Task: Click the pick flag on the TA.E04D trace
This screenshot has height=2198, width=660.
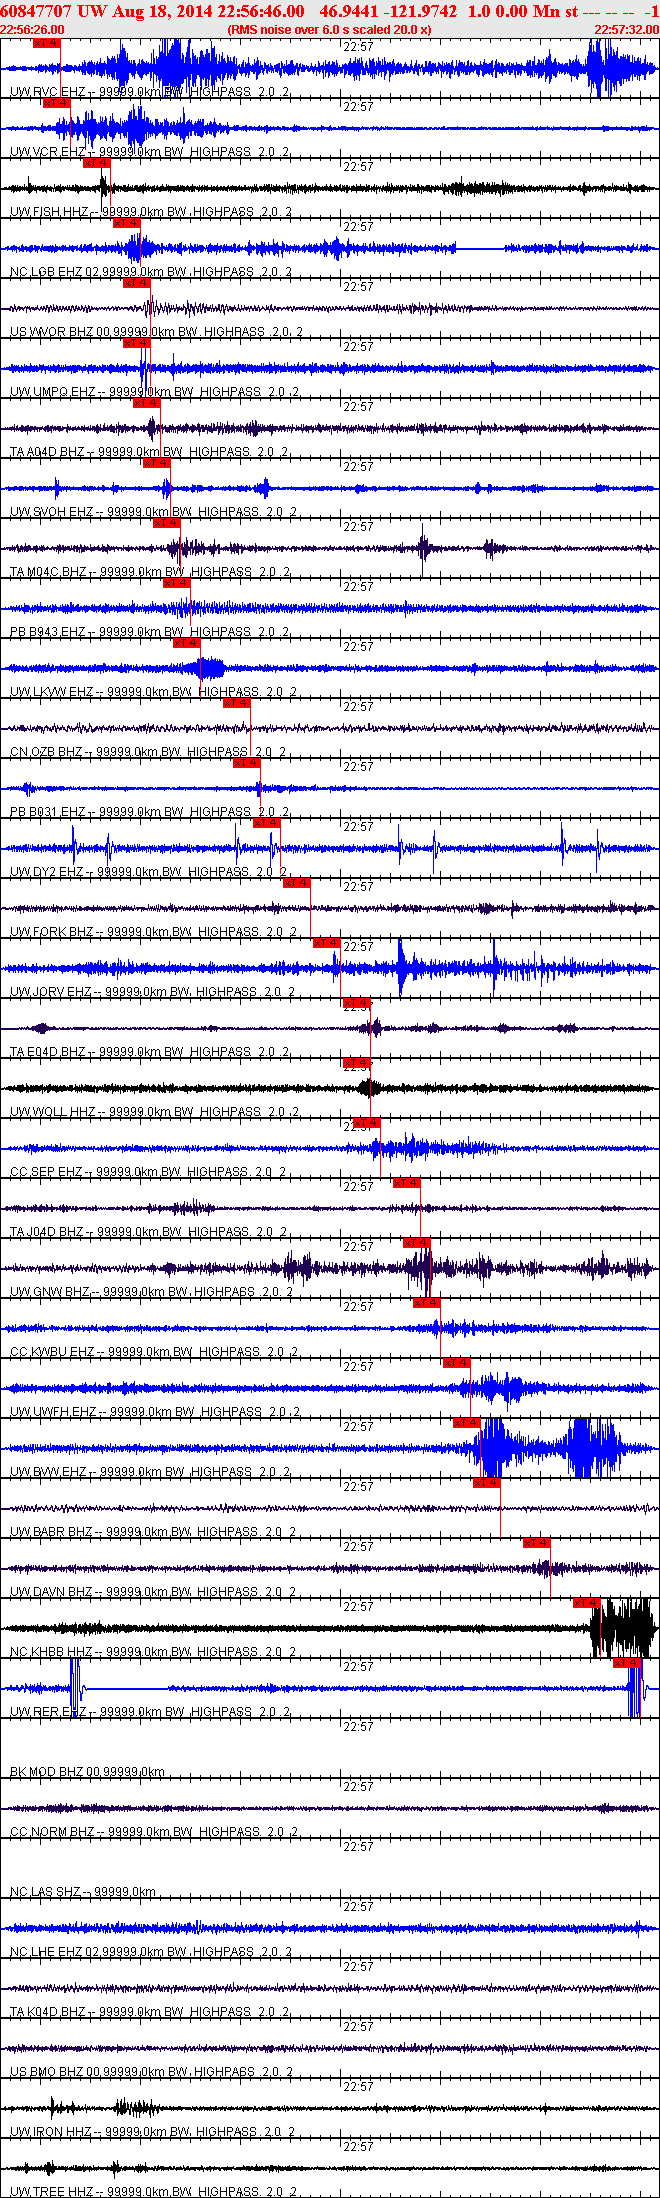Action: pyautogui.click(x=357, y=1003)
